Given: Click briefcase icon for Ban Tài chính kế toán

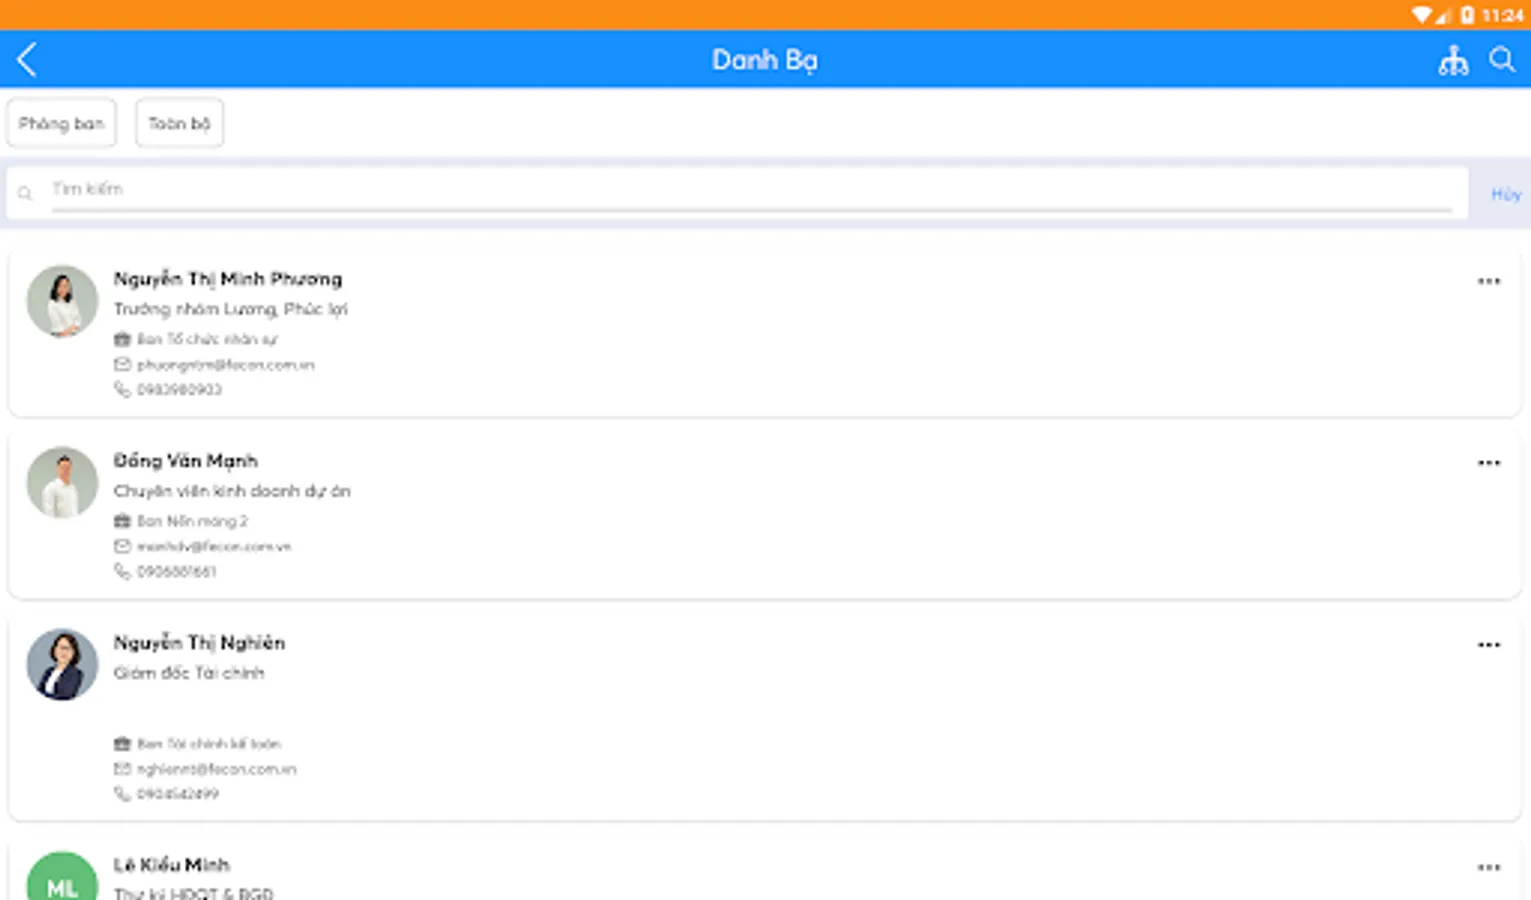Looking at the screenshot, I should (x=122, y=743).
